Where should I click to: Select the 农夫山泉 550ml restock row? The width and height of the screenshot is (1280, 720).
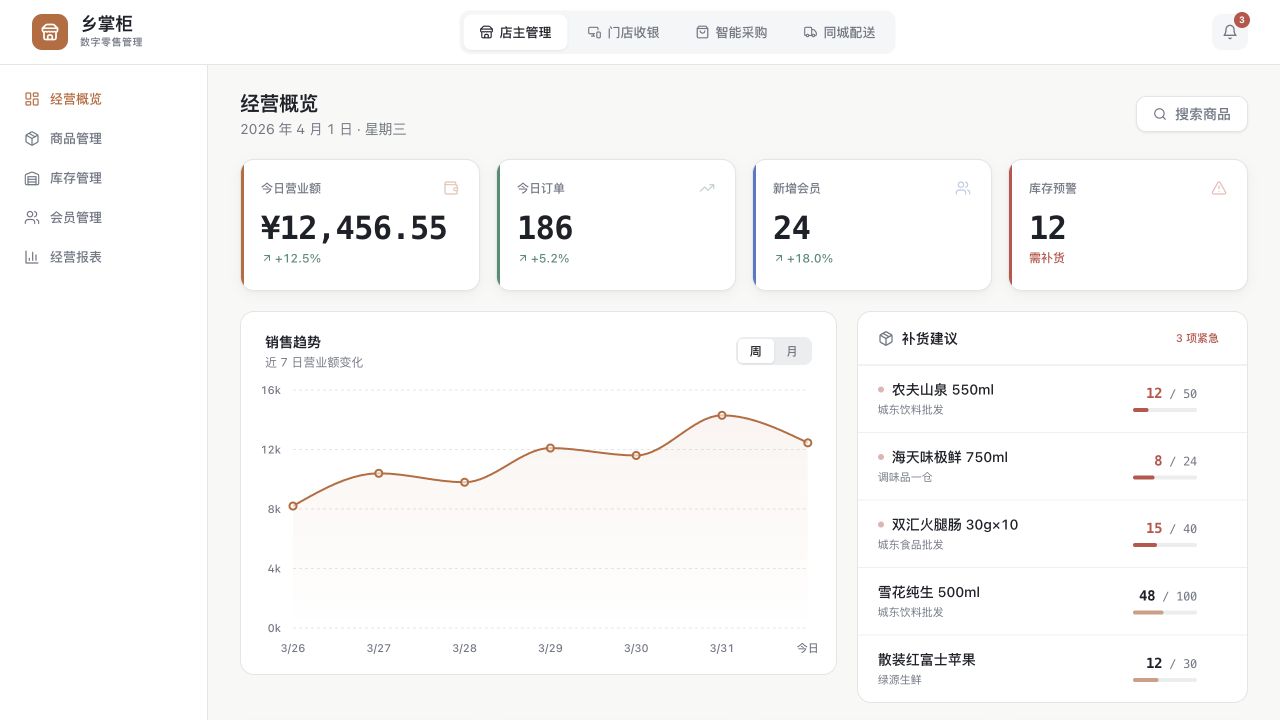tap(1053, 399)
